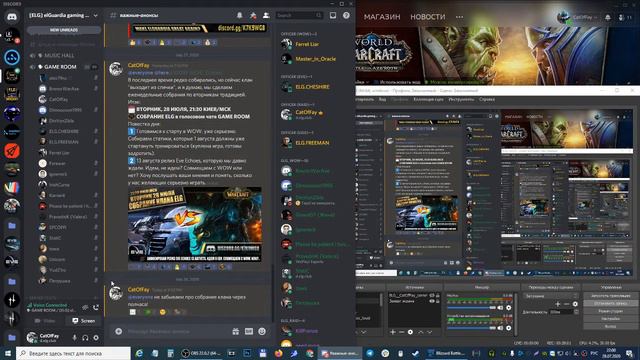This screenshot has width=640, height=360.
Task: Open the clan meeting banner image in chat
Action: pyautogui.click(x=195, y=224)
